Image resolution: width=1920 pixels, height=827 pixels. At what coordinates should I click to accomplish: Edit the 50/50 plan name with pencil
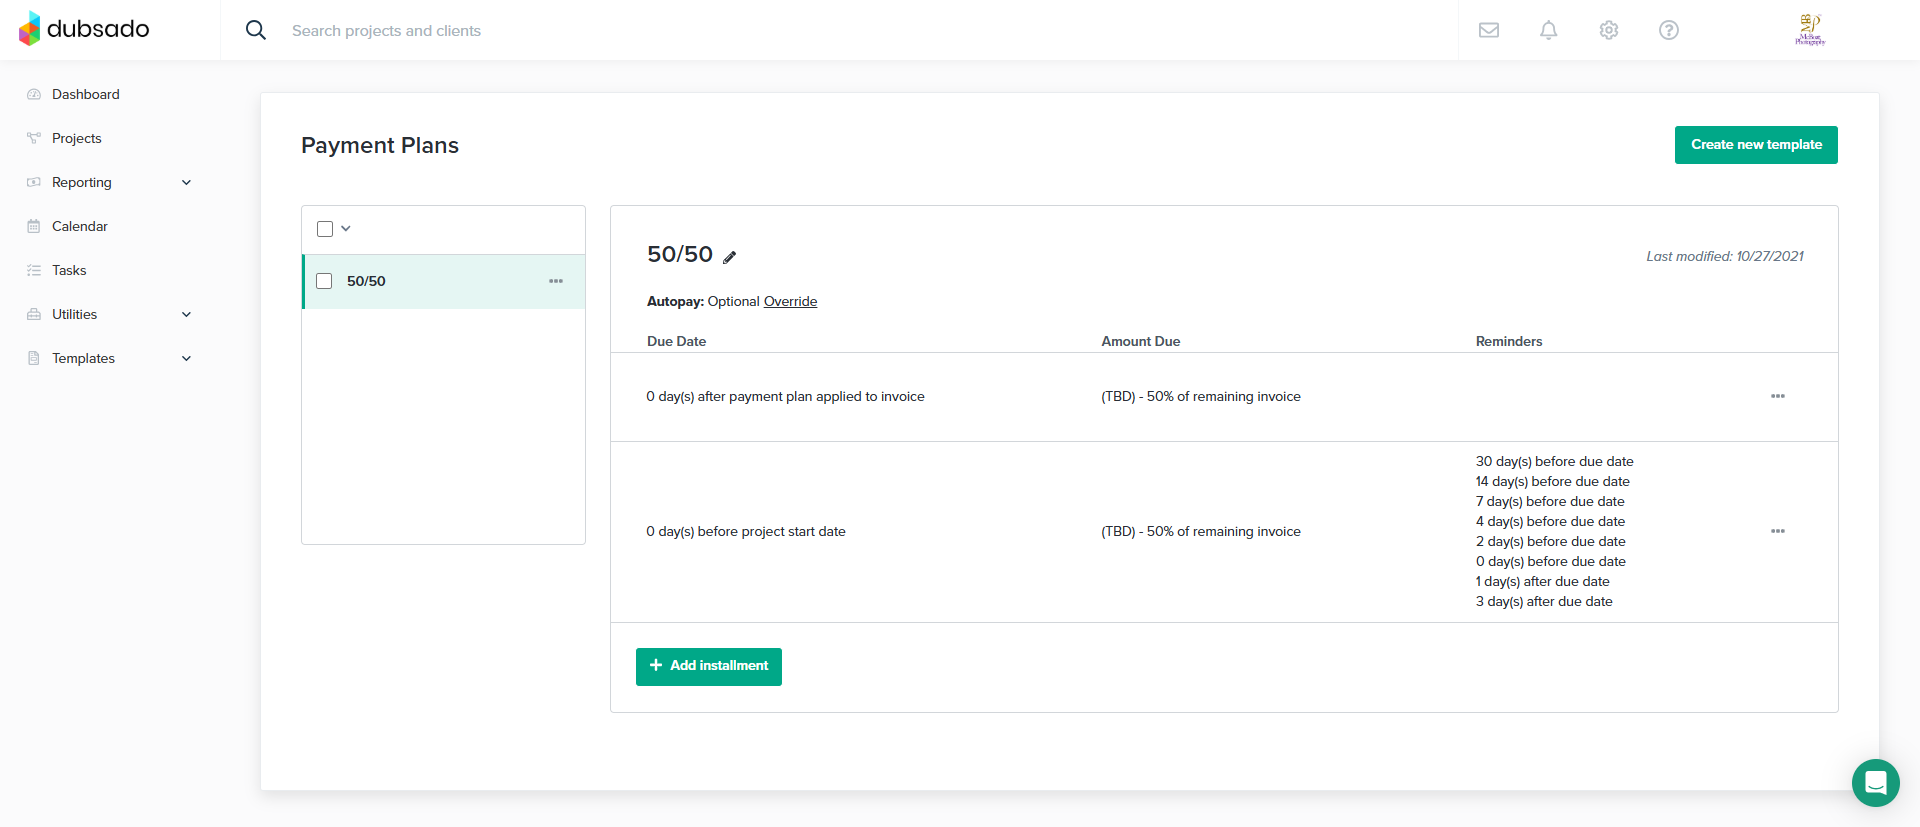coord(730,257)
